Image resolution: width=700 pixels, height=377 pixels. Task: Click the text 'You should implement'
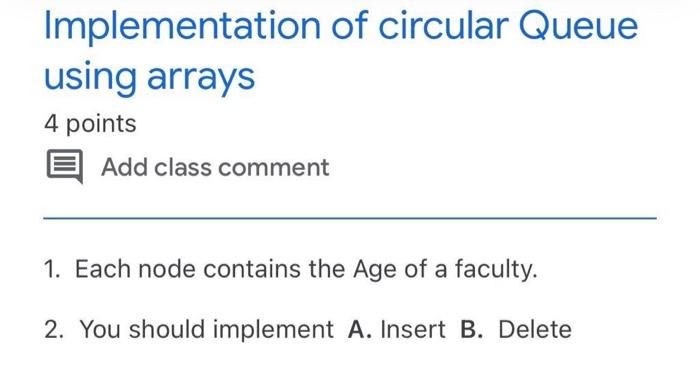206,330
